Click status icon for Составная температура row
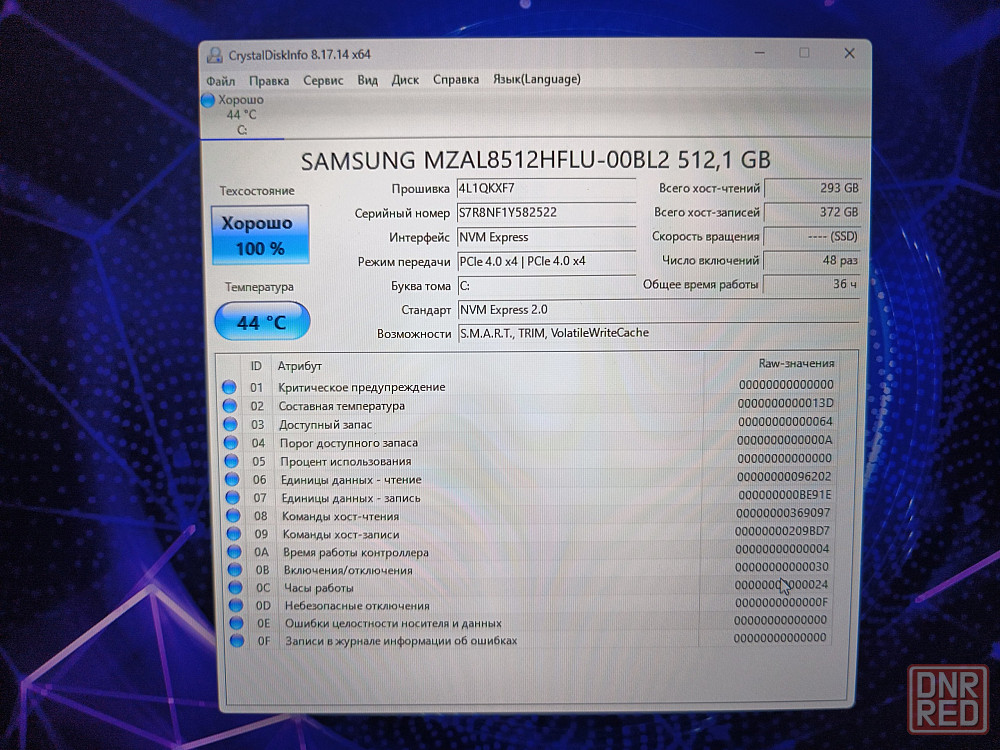 229,406
